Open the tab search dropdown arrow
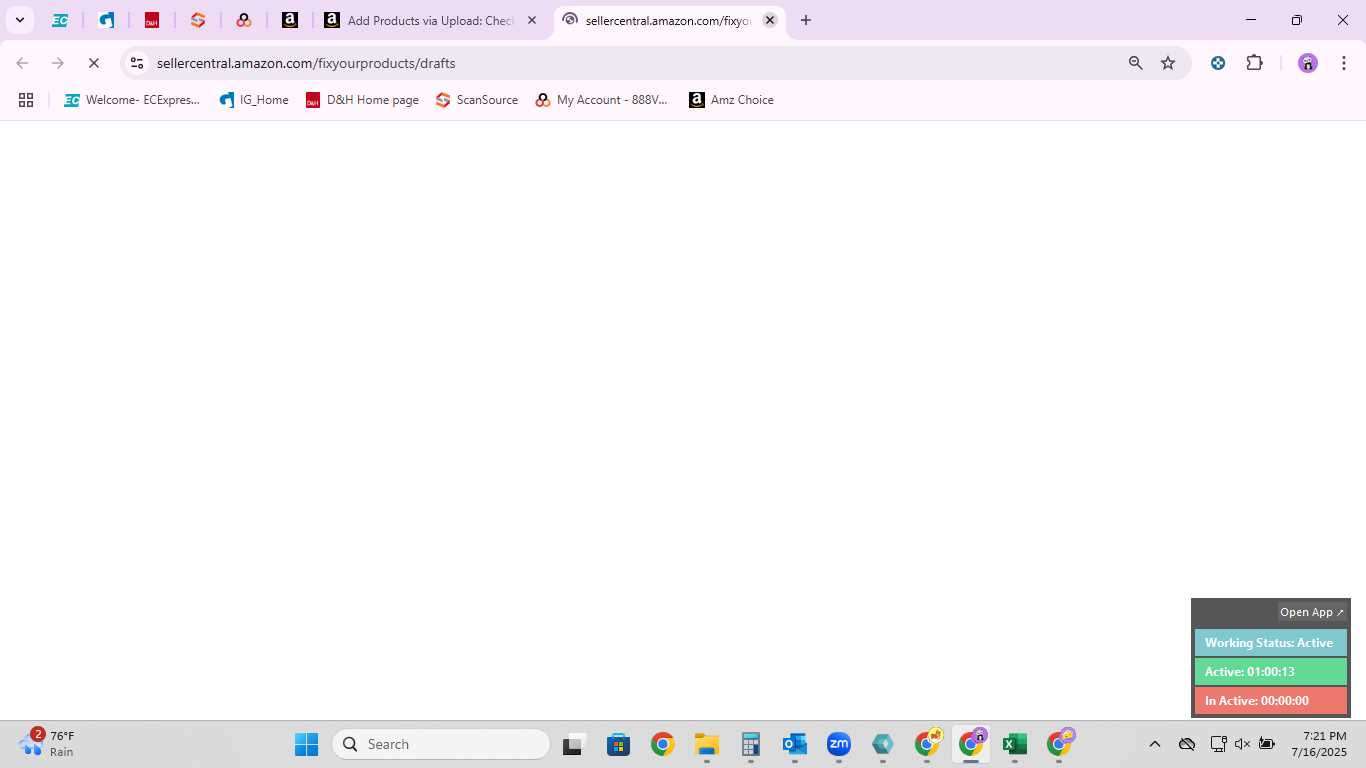The height and width of the screenshot is (768, 1366). (x=19, y=20)
